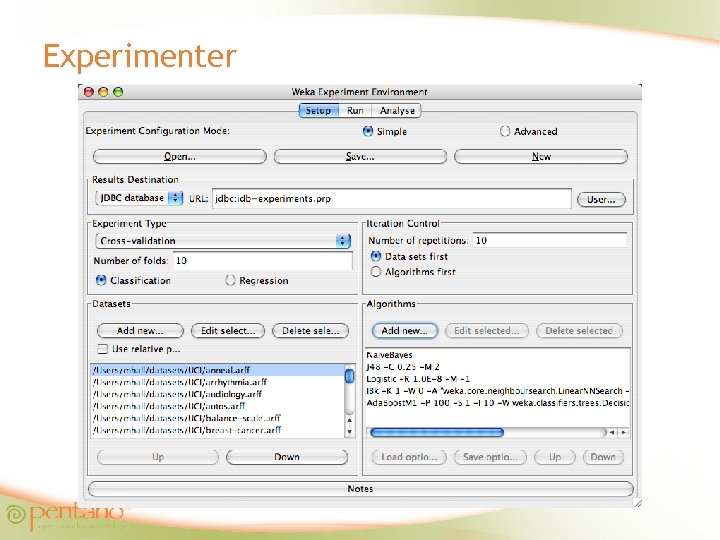Click the red close window button
The height and width of the screenshot is (540, 720).
pyautogui.click(x=89, y=92)
